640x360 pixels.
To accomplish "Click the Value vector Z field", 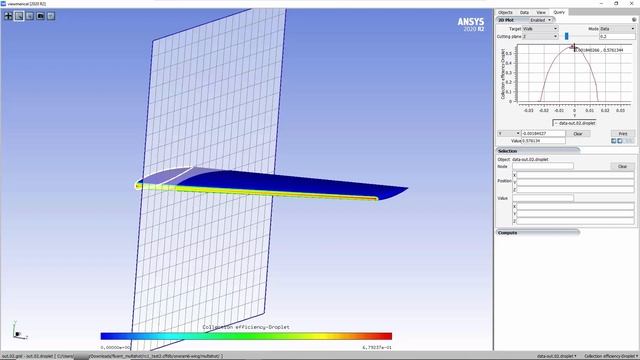I will [576, 221].
